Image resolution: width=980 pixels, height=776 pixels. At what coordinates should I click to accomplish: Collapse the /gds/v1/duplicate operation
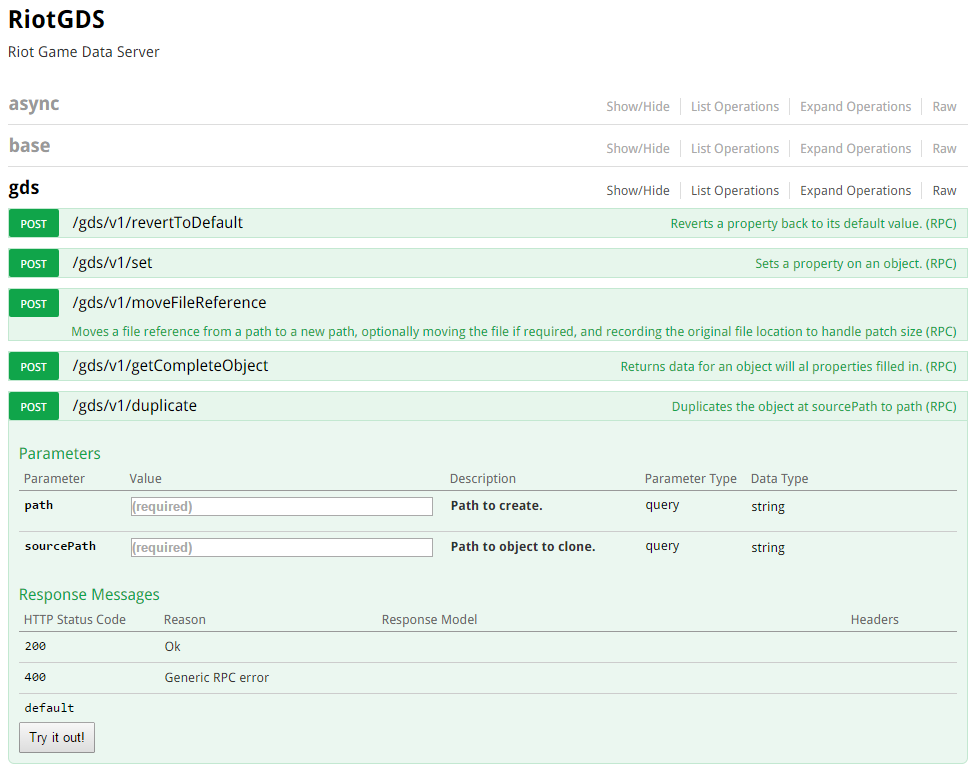[134, 406]
